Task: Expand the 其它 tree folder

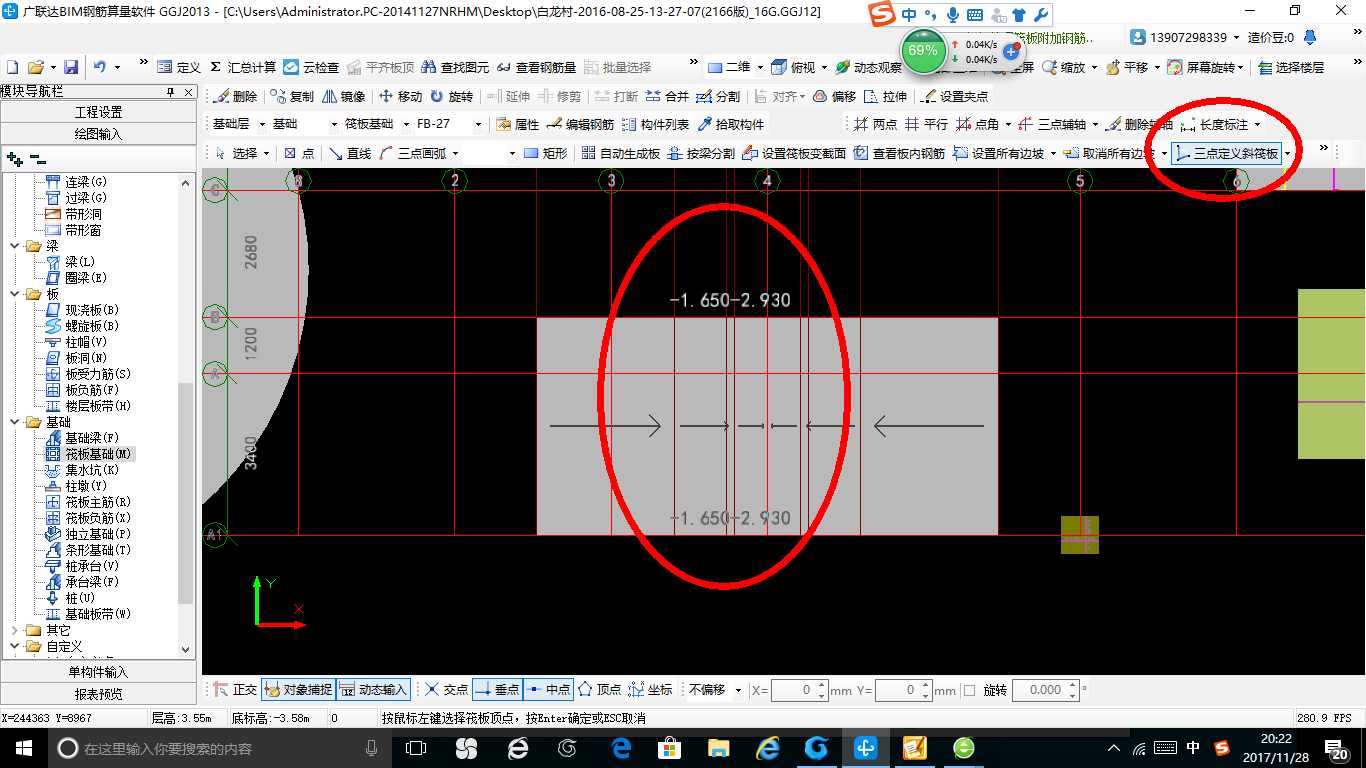Action: (14, 630)
